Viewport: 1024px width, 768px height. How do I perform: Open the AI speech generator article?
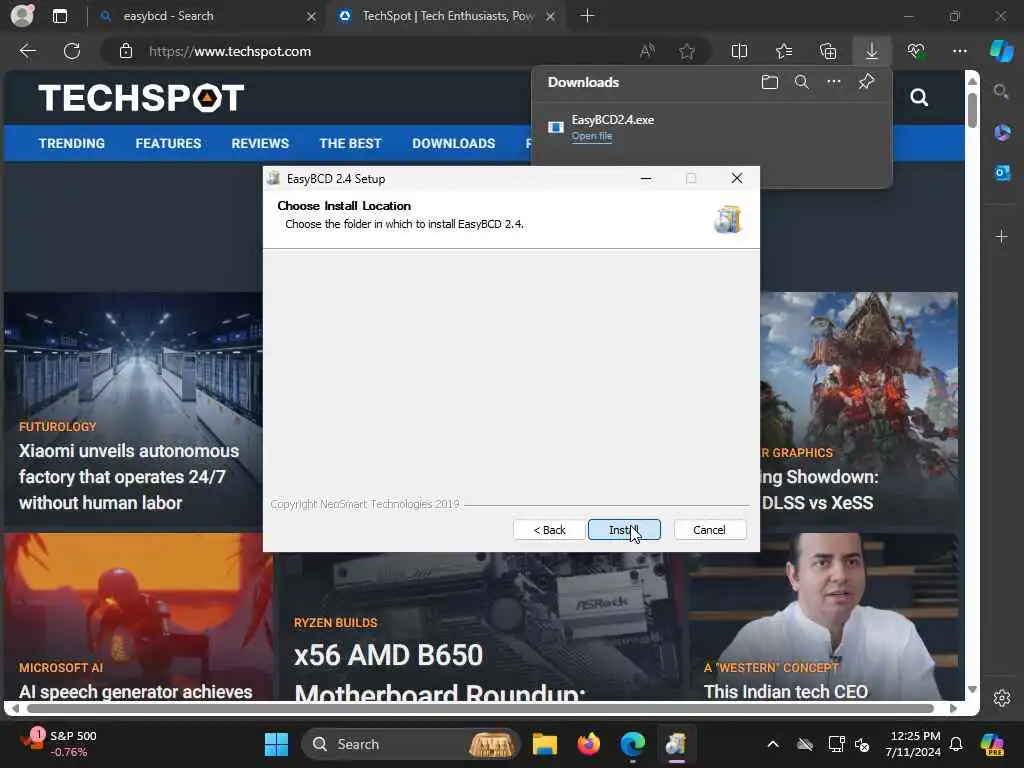point(135,692)
